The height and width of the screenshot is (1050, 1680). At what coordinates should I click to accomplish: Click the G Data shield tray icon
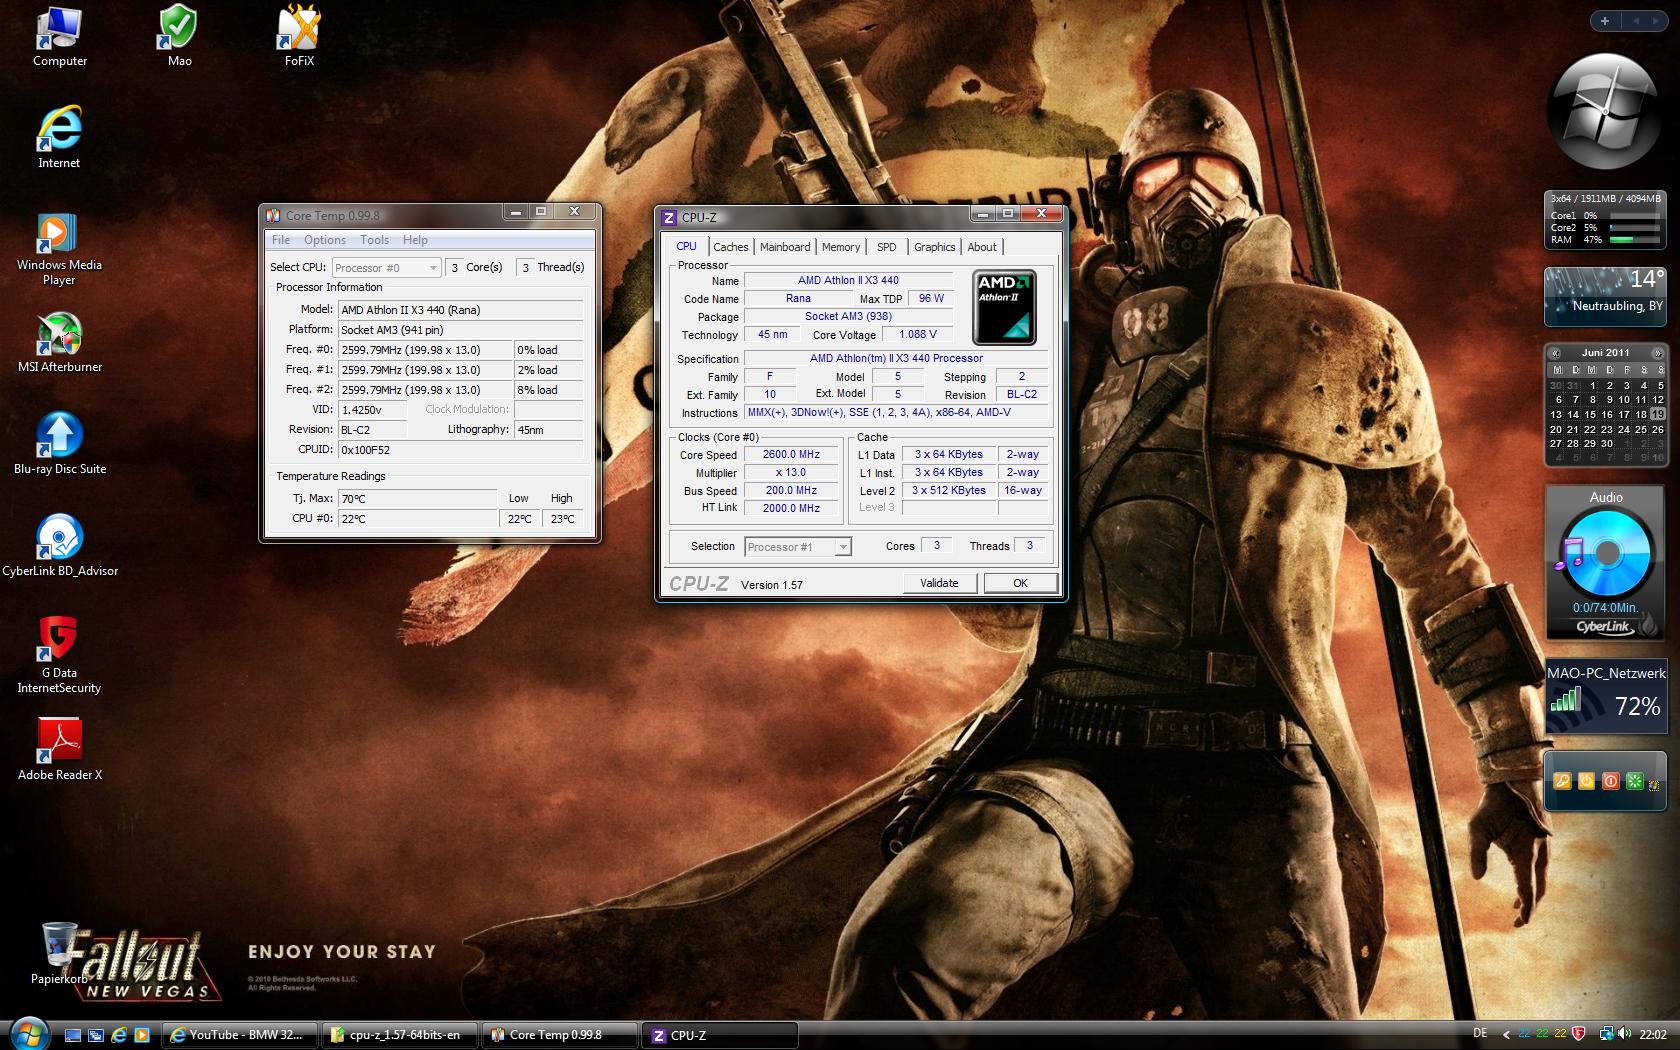1579,1034
